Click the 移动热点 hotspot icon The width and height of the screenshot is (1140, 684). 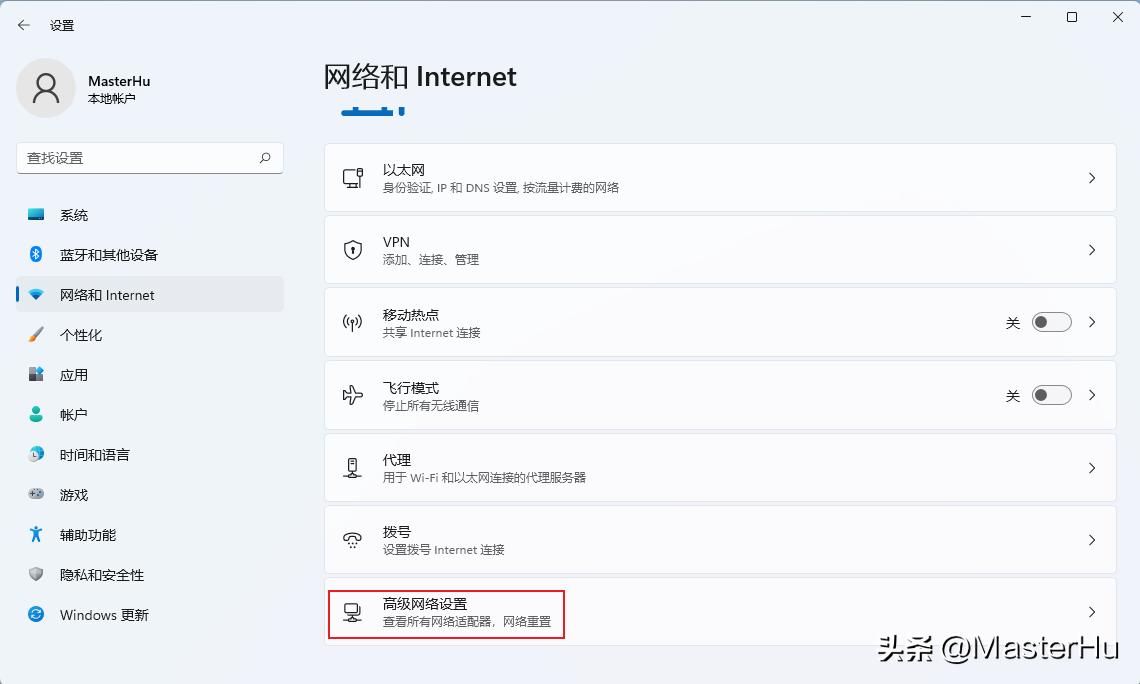(353, 322)
